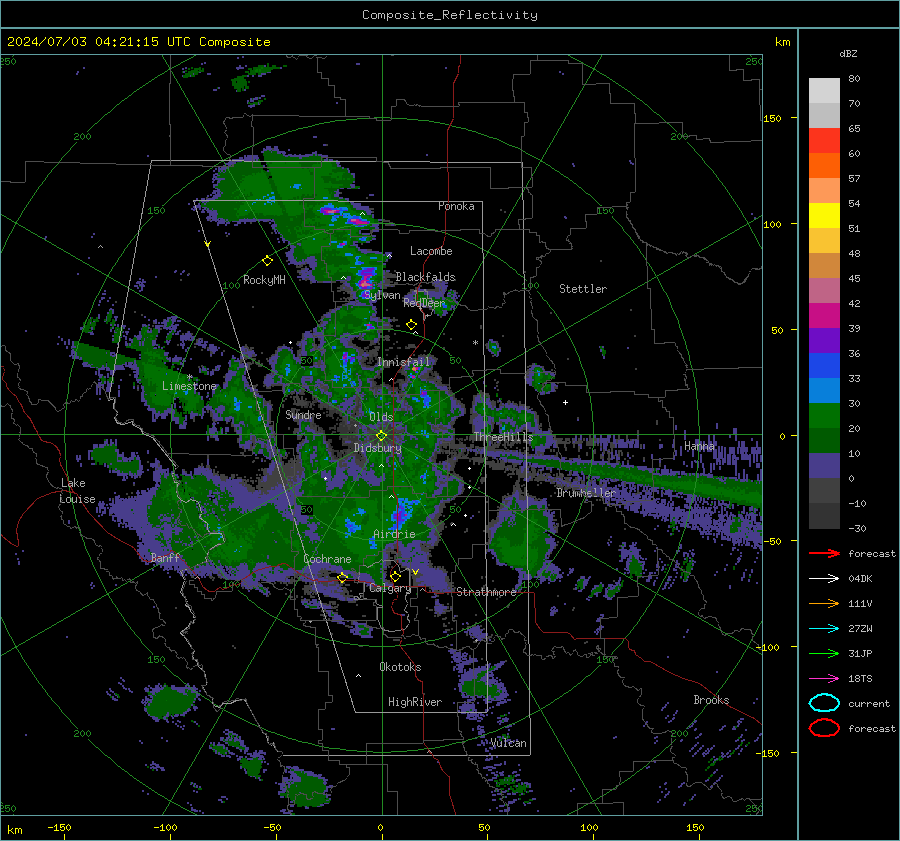The image size is (900, 841).
Task: Select the 'ThreeHills' map label
Action: pyautogui.click(x=503, y=437)
